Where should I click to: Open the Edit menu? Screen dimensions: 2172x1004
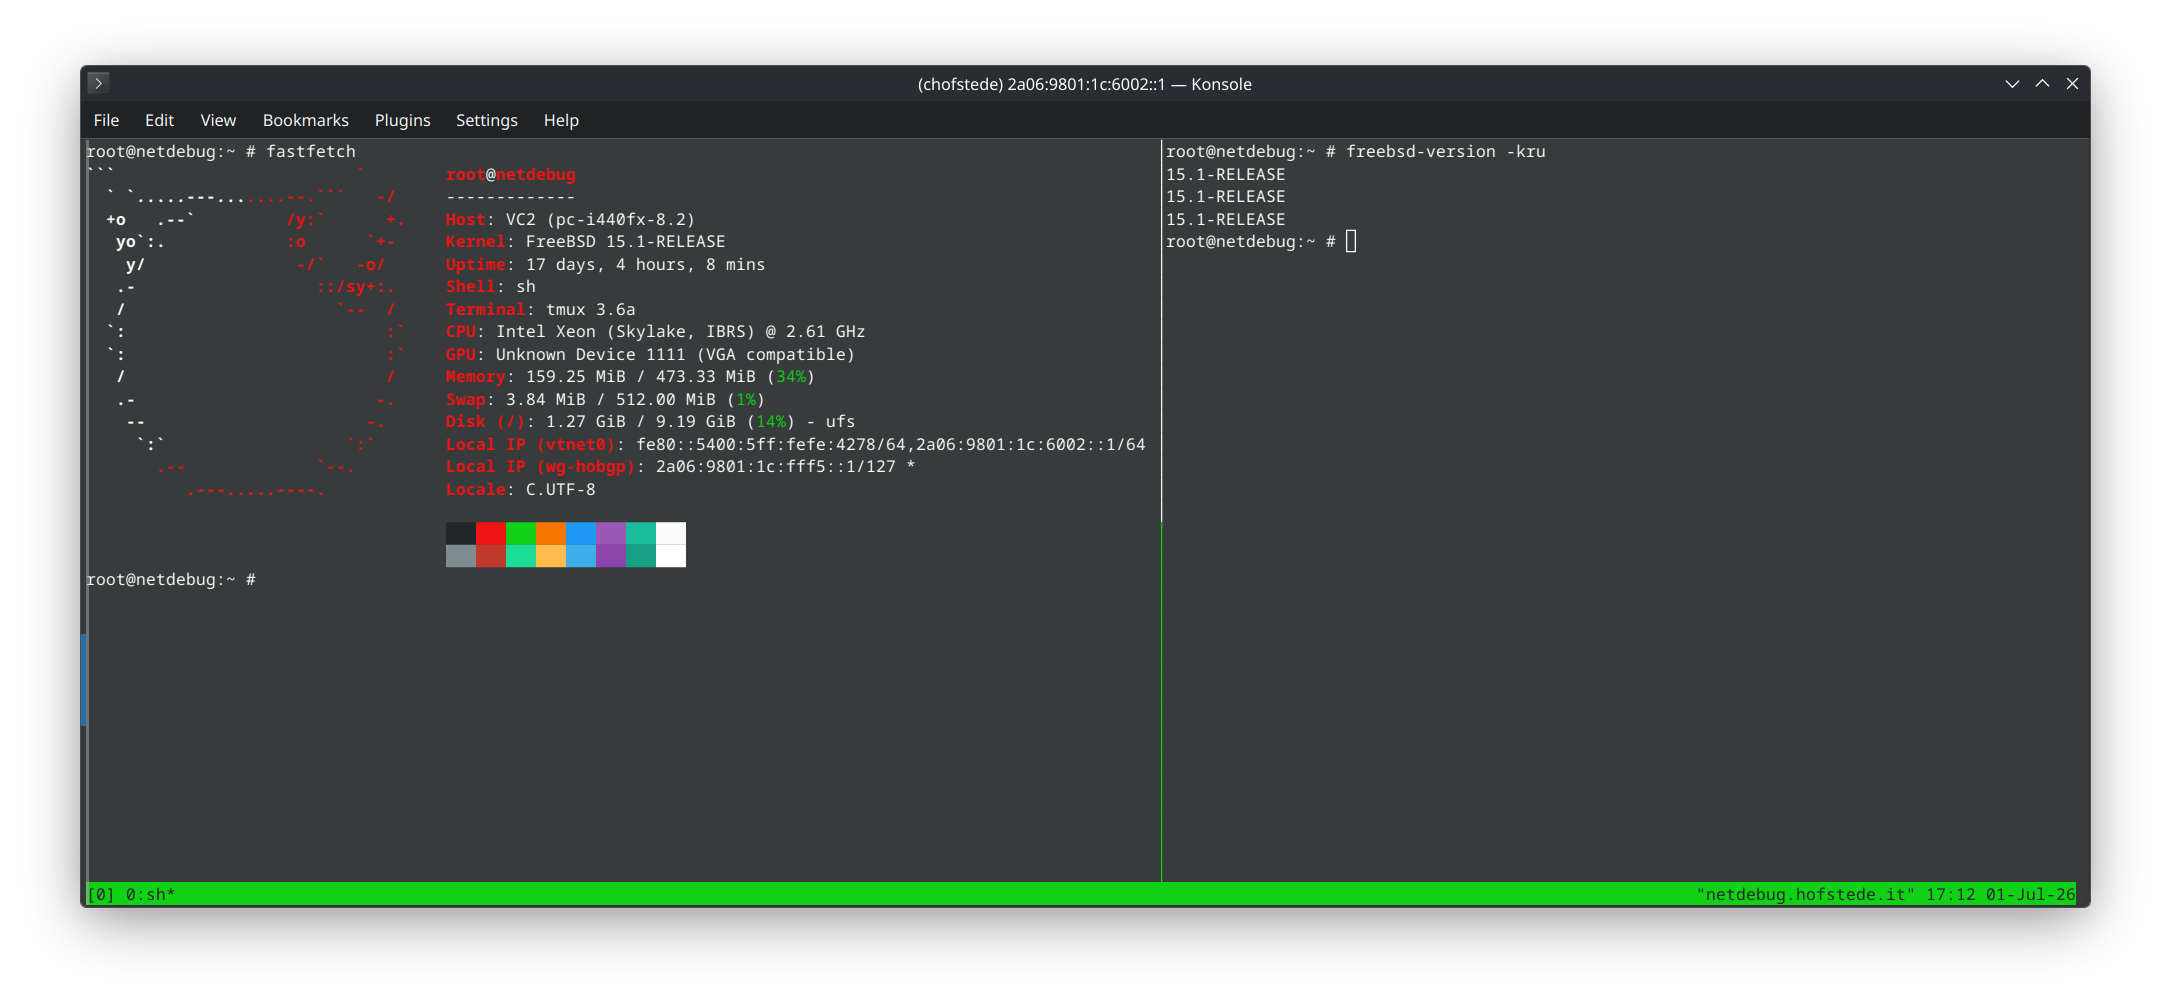point(159,120)
